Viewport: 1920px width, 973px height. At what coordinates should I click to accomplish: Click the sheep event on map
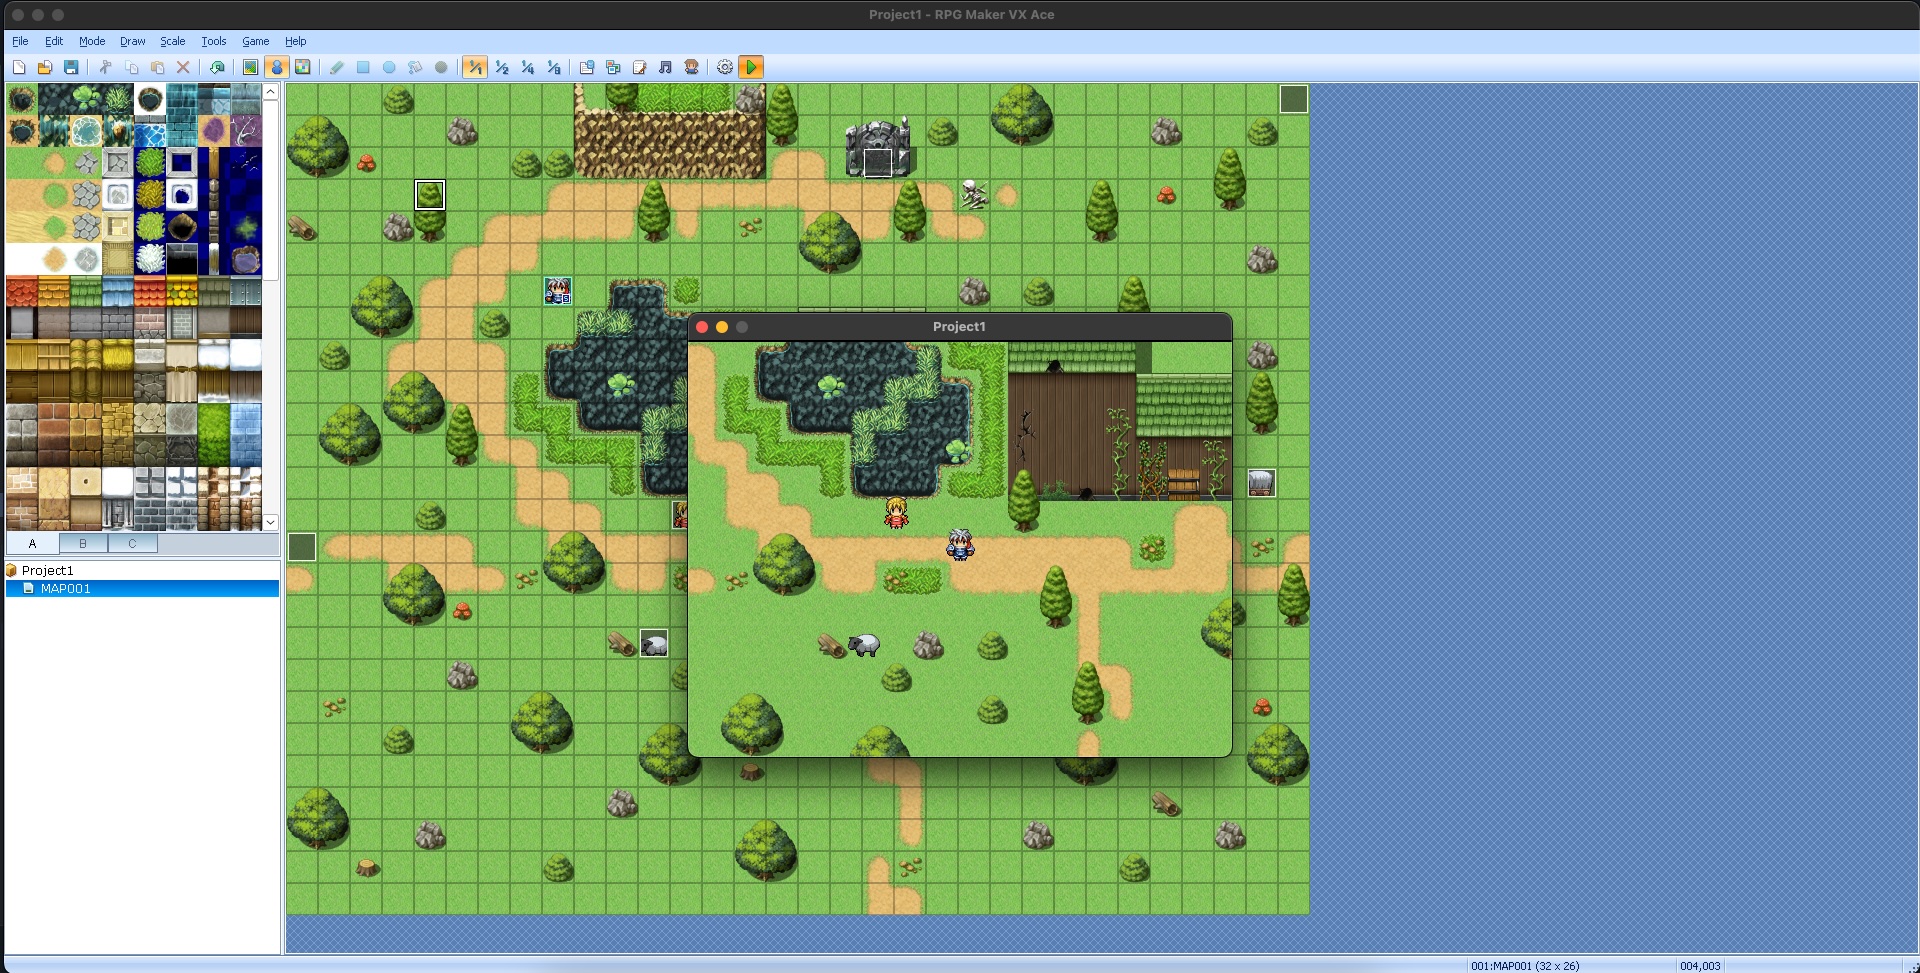coord(654,644)
